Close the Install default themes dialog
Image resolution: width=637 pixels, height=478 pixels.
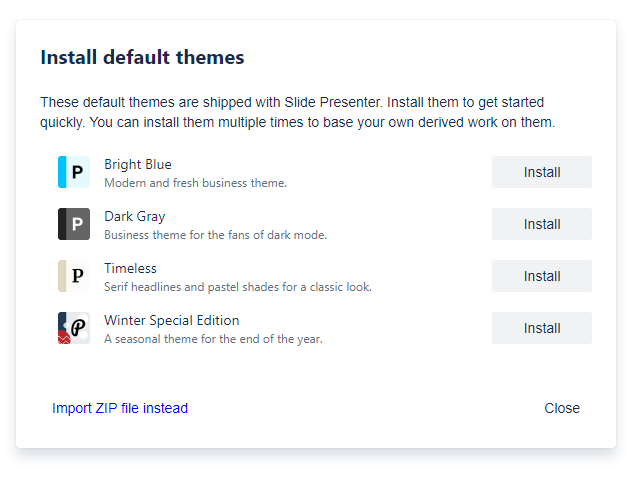[562, 408]
